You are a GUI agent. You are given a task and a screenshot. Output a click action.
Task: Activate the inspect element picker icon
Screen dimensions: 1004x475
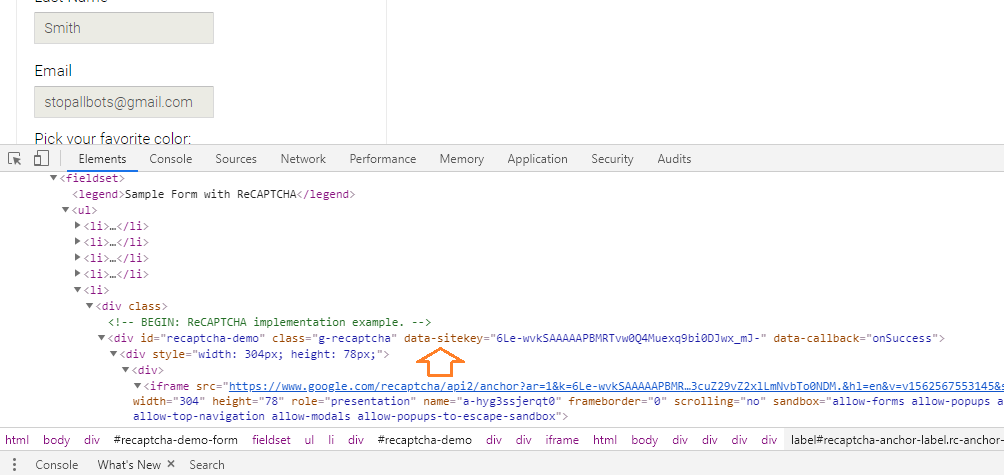click(x=15, y=159)
